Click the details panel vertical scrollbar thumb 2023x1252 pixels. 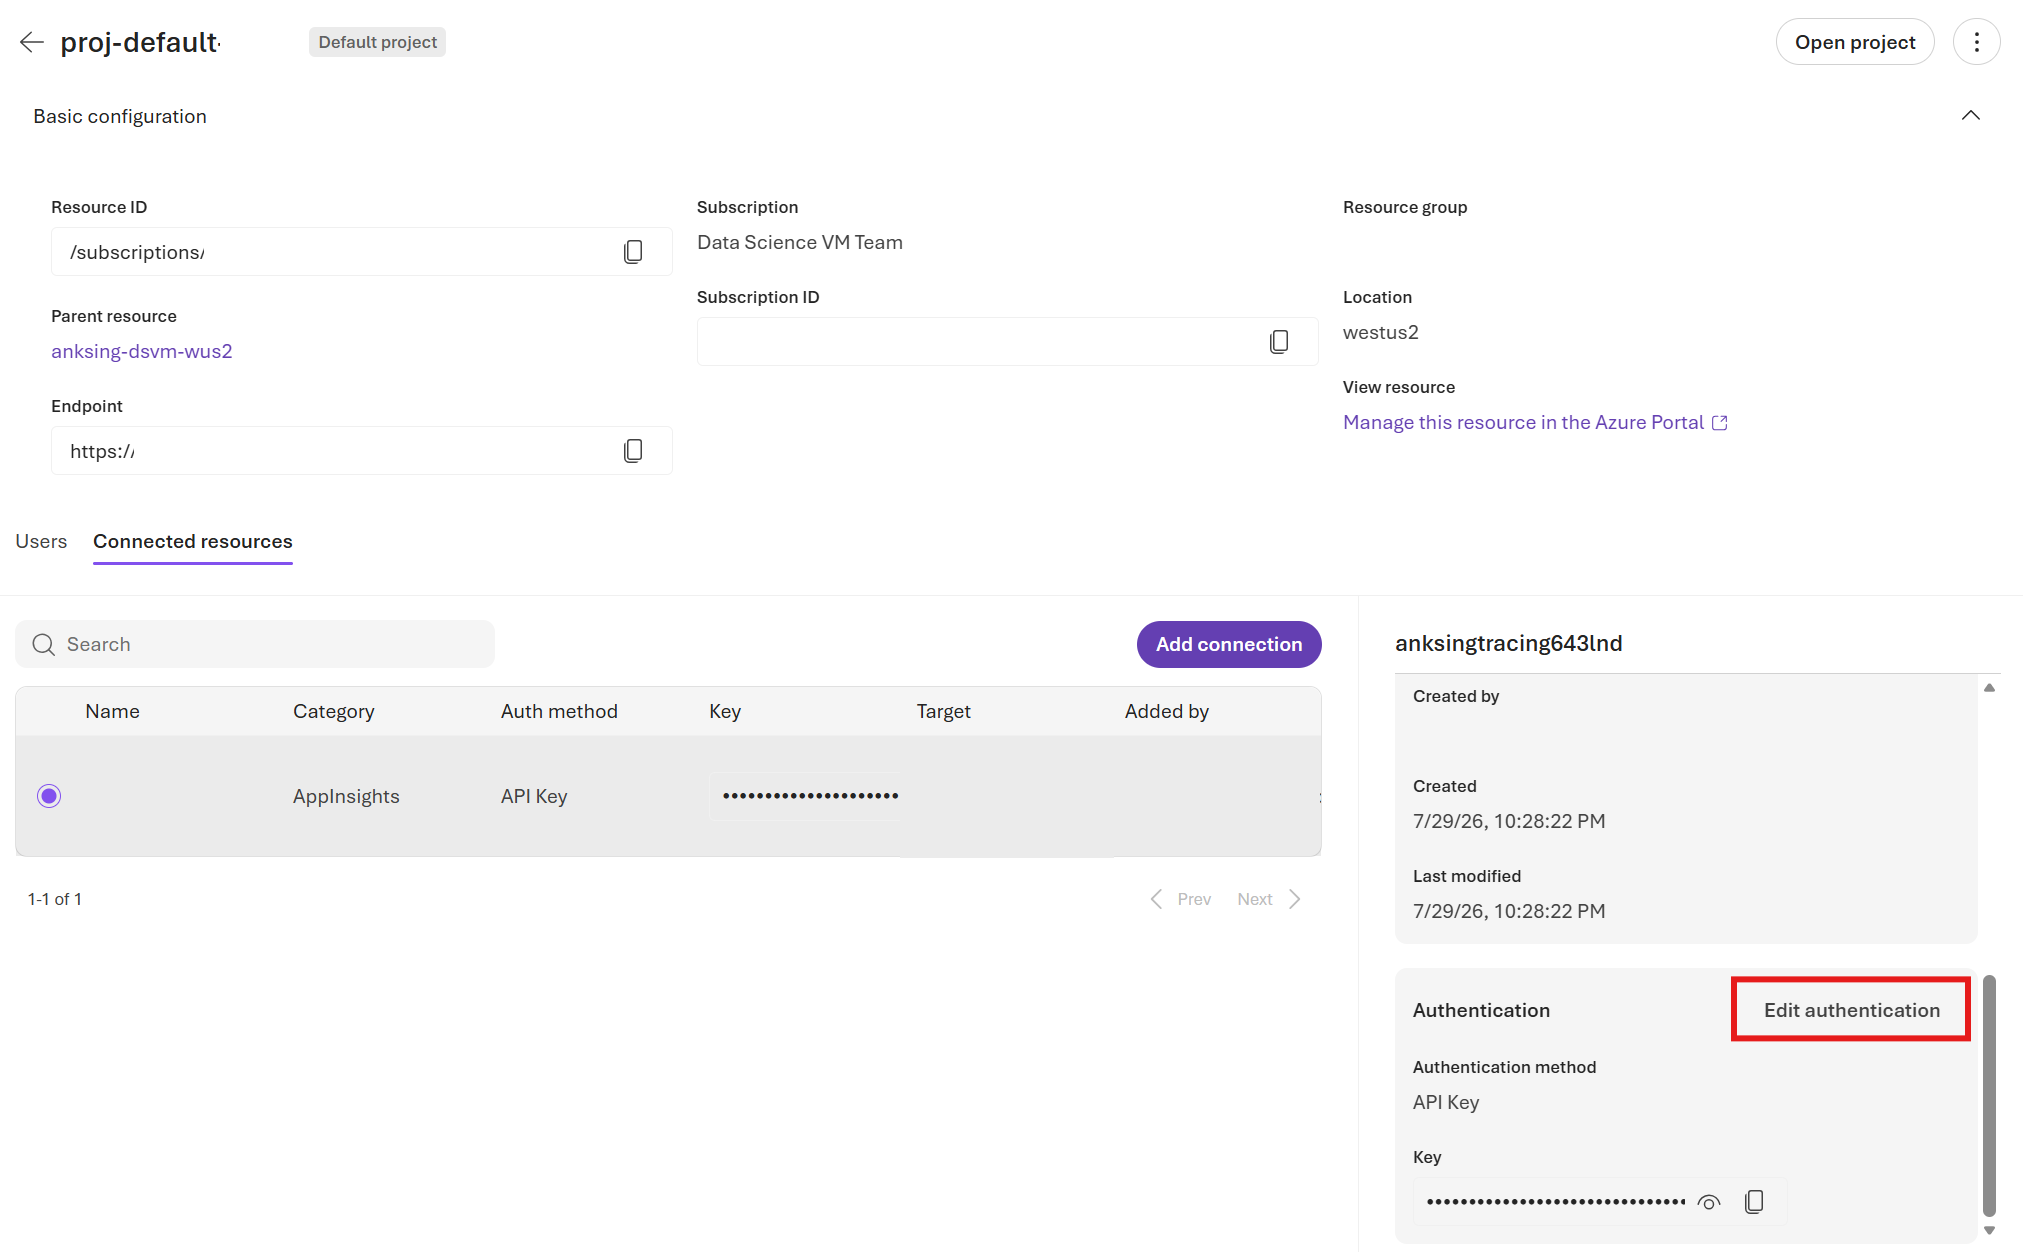point(1989,1095)
